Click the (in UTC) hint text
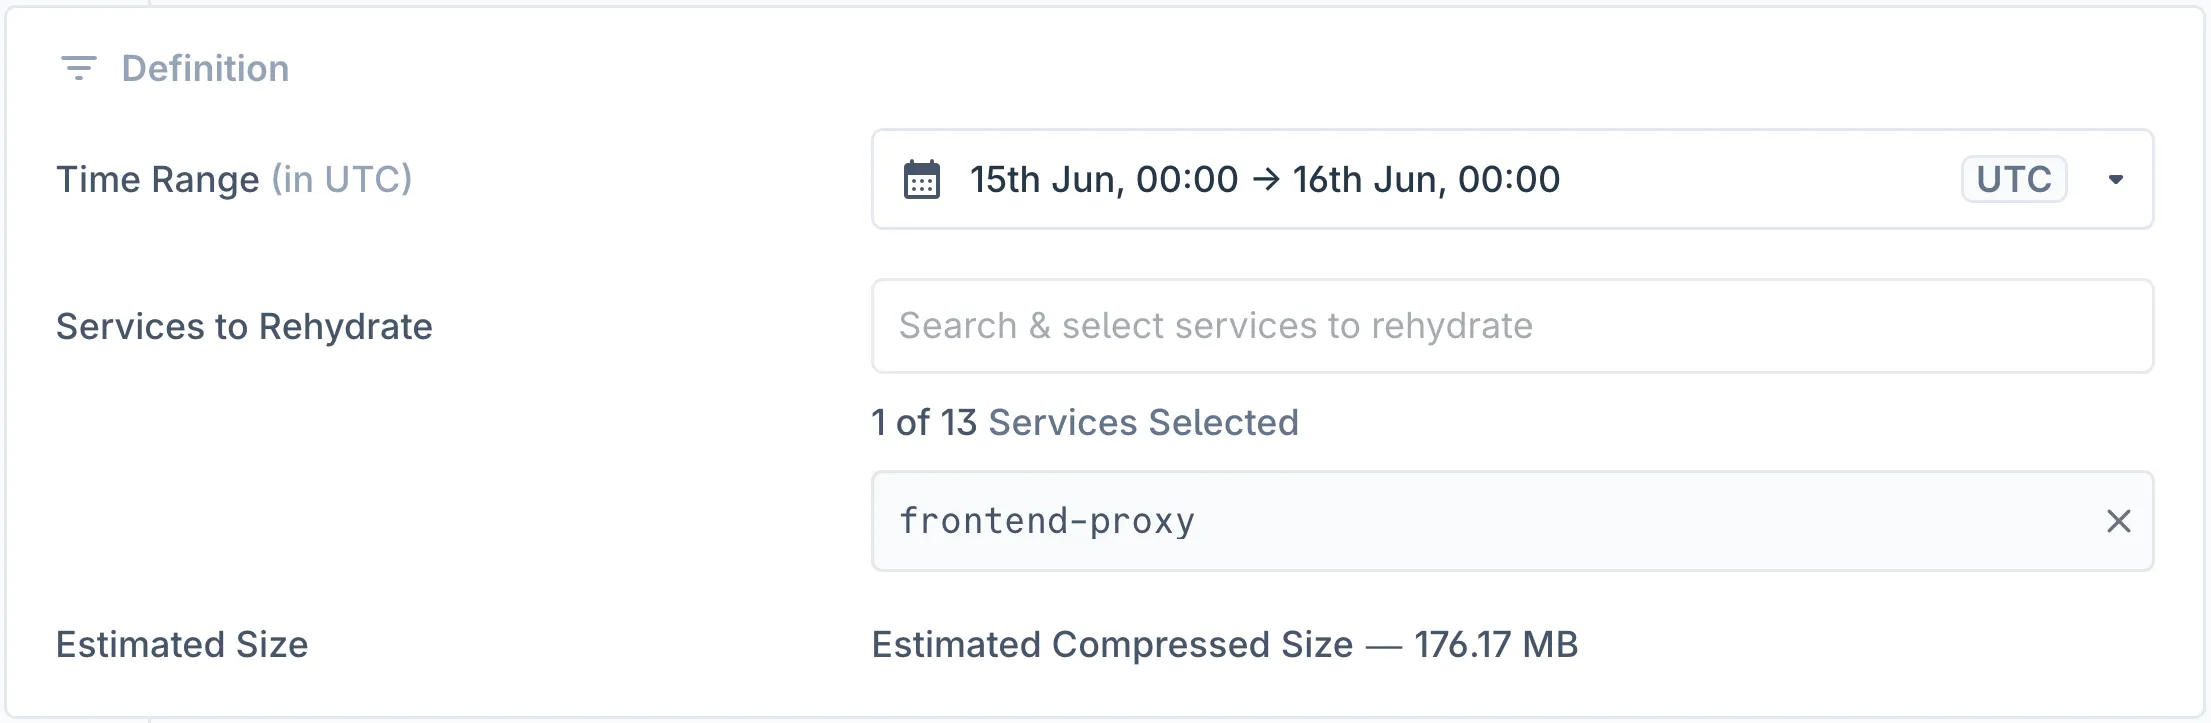Image resolution: width=2211 pixels, height=723 pixels. click(x=342, y=180)
